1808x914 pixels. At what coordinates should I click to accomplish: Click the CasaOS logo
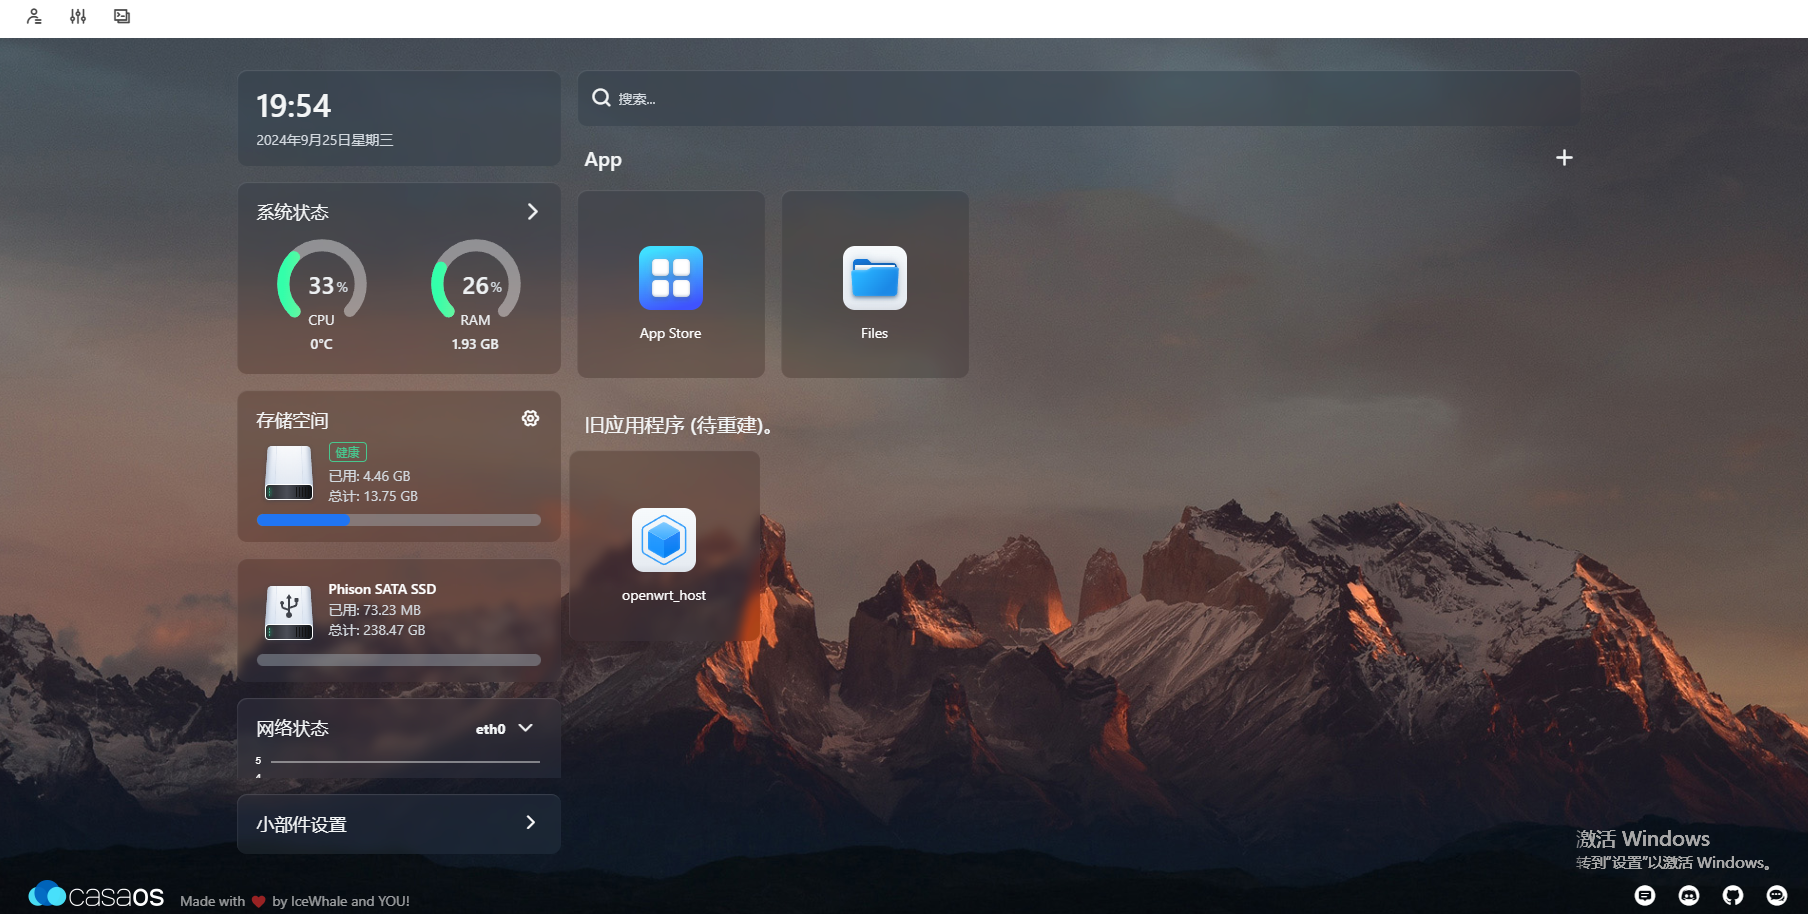pyautogui.click(x=96, y=895)
